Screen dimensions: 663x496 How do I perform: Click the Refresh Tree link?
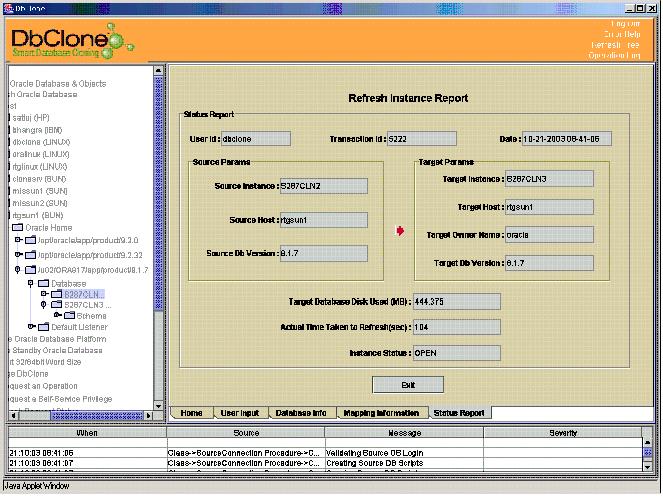coord(615,45)
